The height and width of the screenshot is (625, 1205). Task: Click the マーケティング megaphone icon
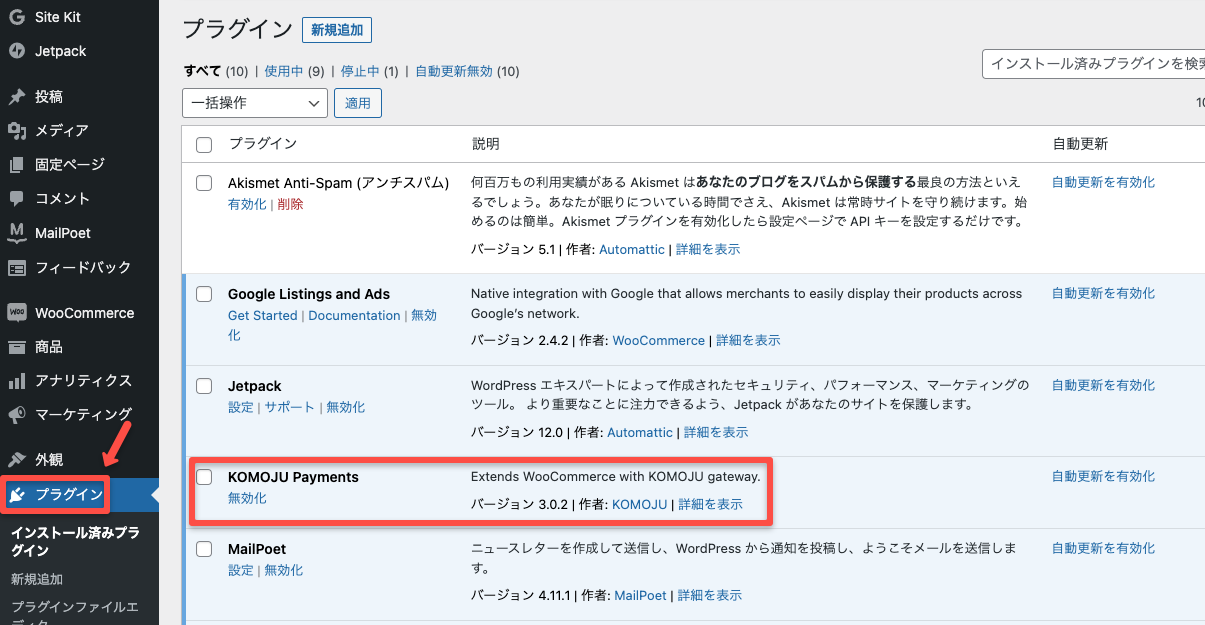point(17,415)
